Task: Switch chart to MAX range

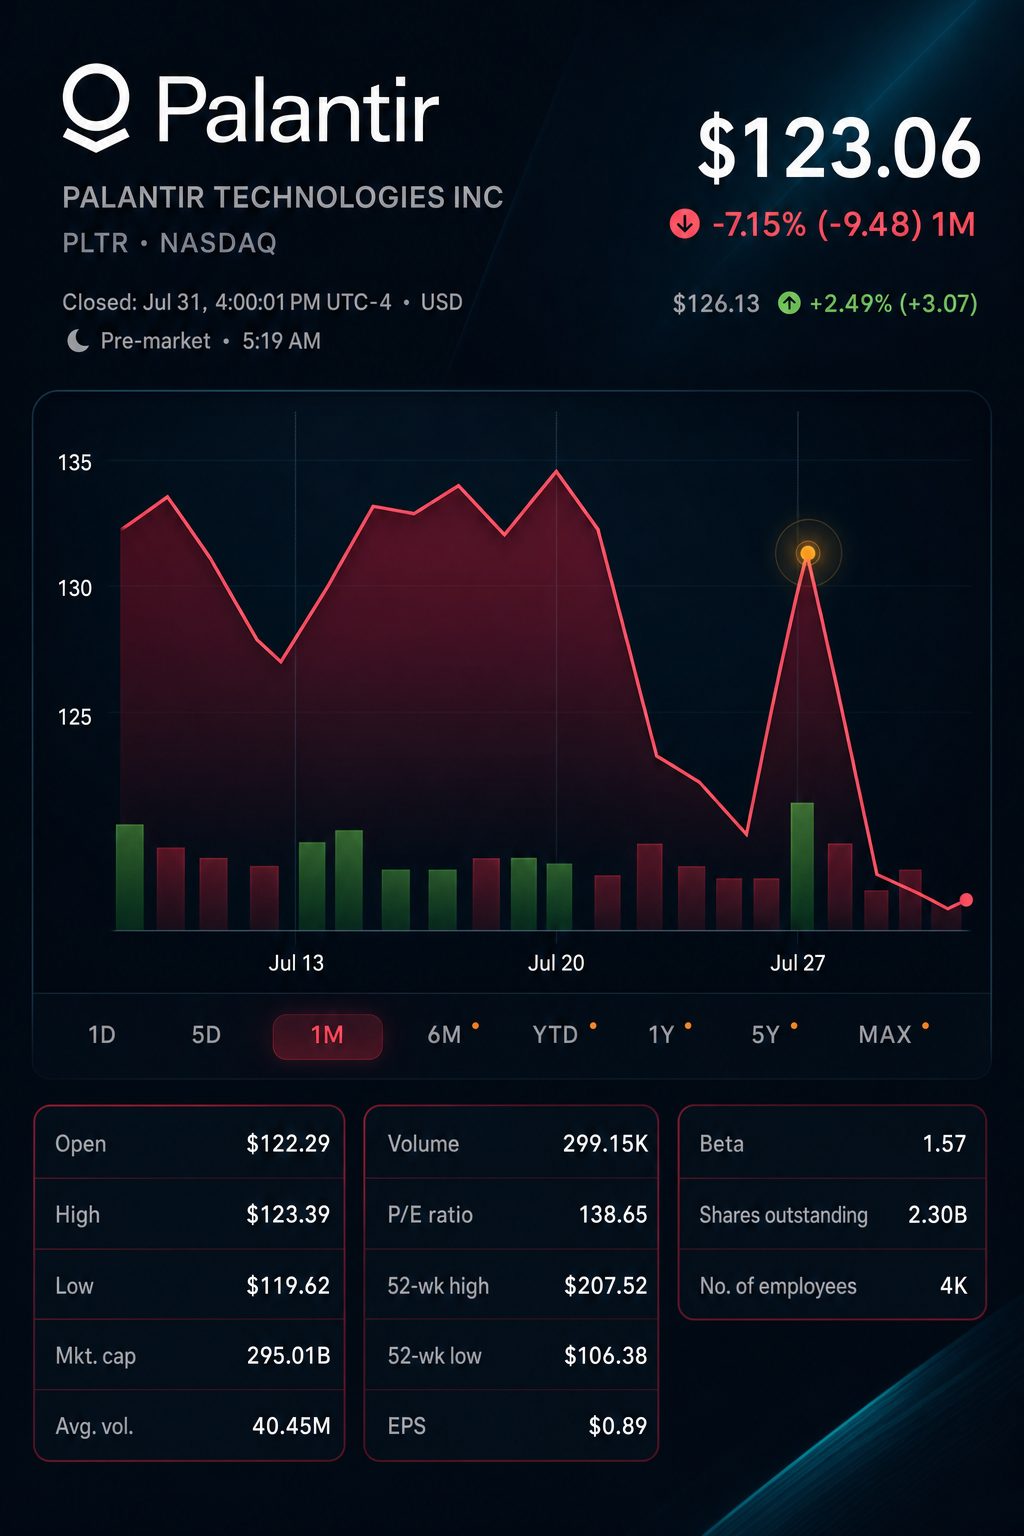Action: click(885, 1035)
